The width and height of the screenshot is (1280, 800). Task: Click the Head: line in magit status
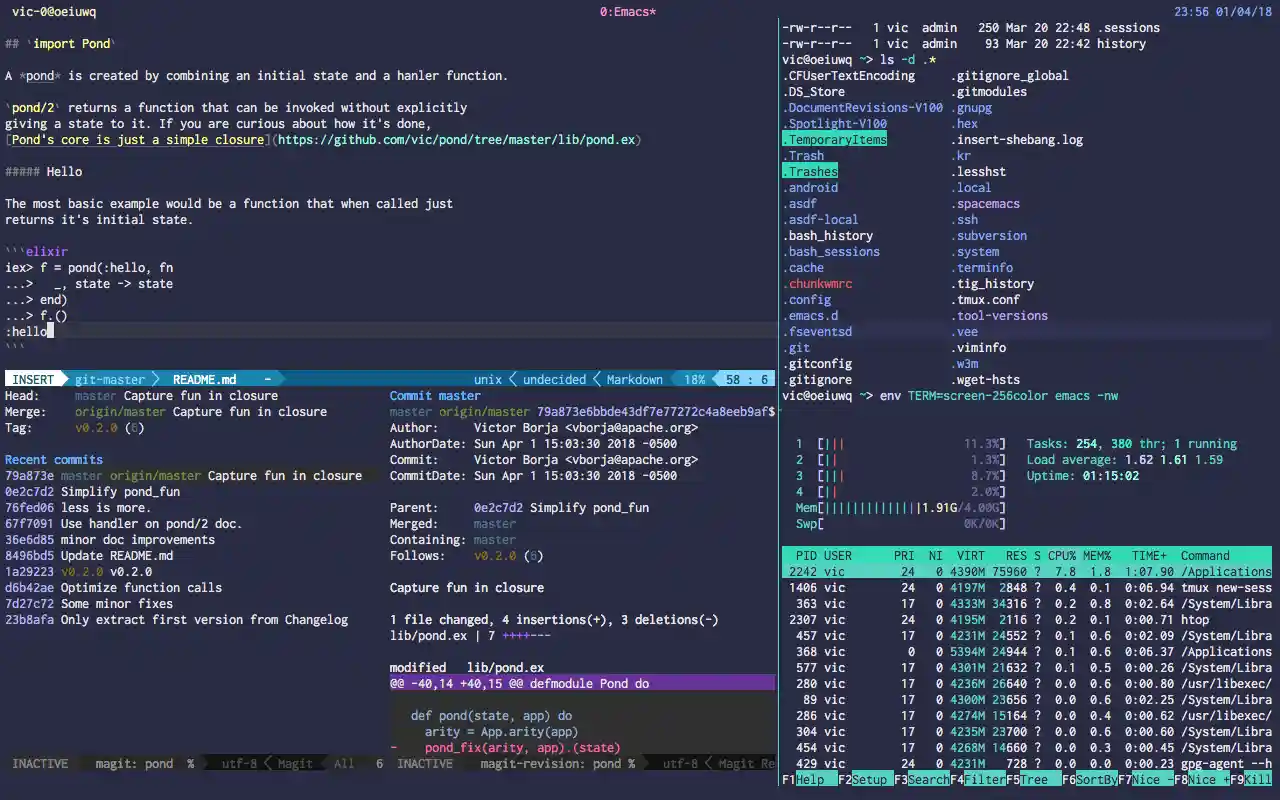[141, 395]
